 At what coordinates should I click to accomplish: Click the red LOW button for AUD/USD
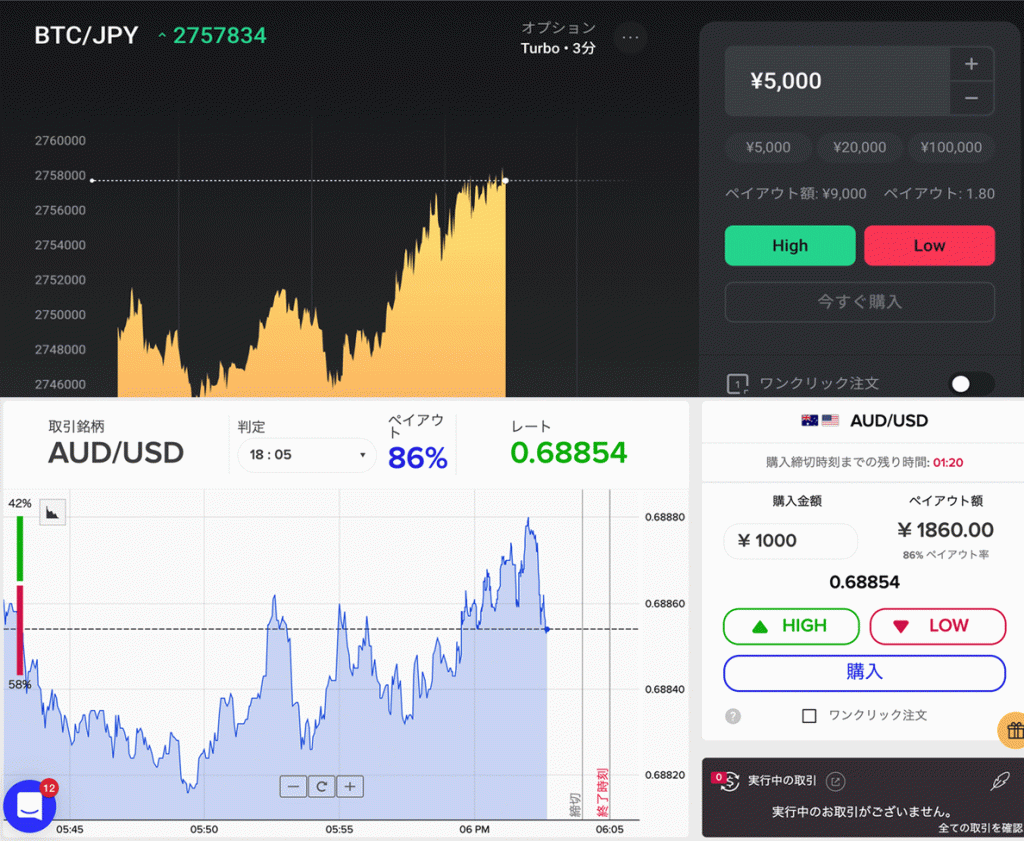[x=937, y=626]
